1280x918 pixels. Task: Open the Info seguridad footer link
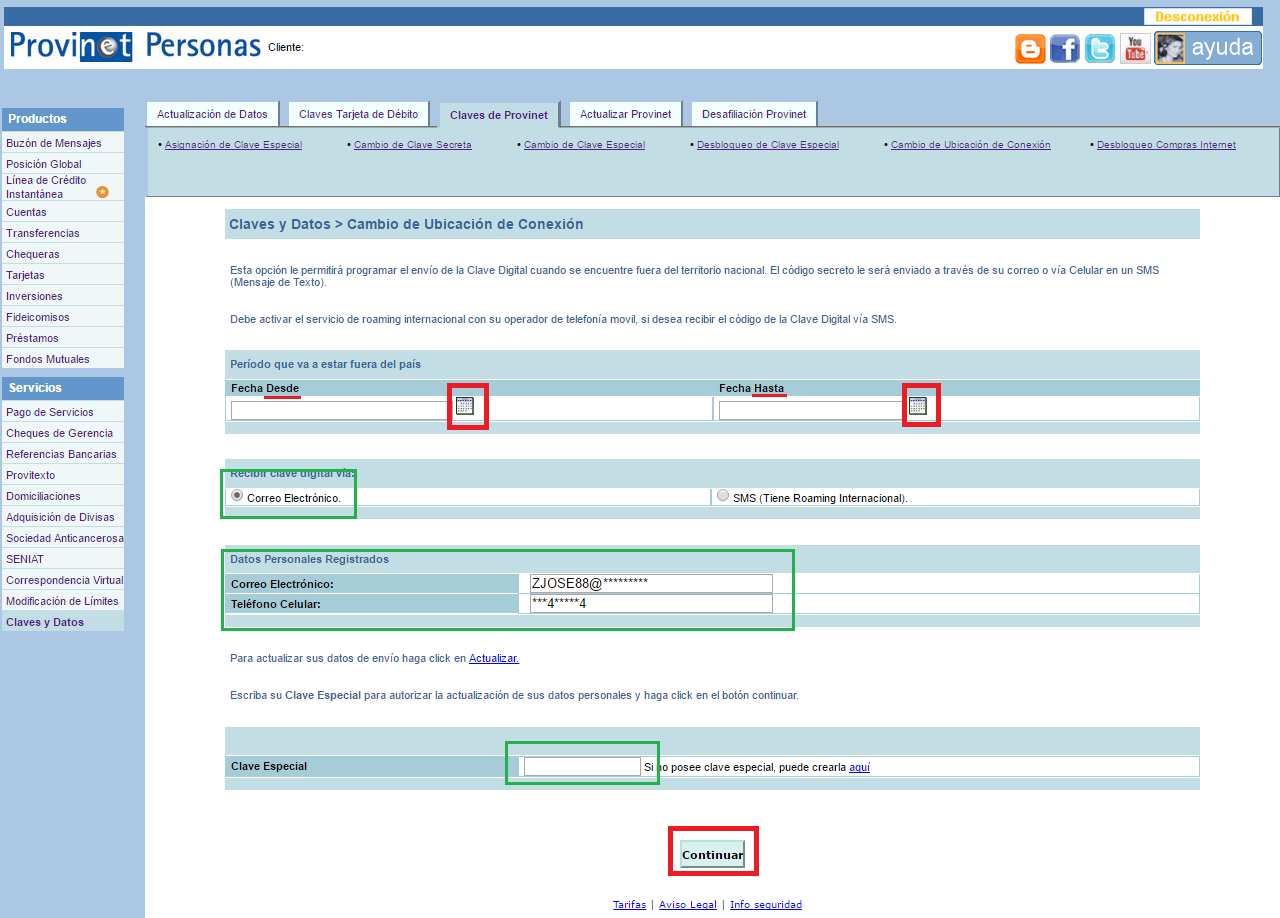[766, 904]
